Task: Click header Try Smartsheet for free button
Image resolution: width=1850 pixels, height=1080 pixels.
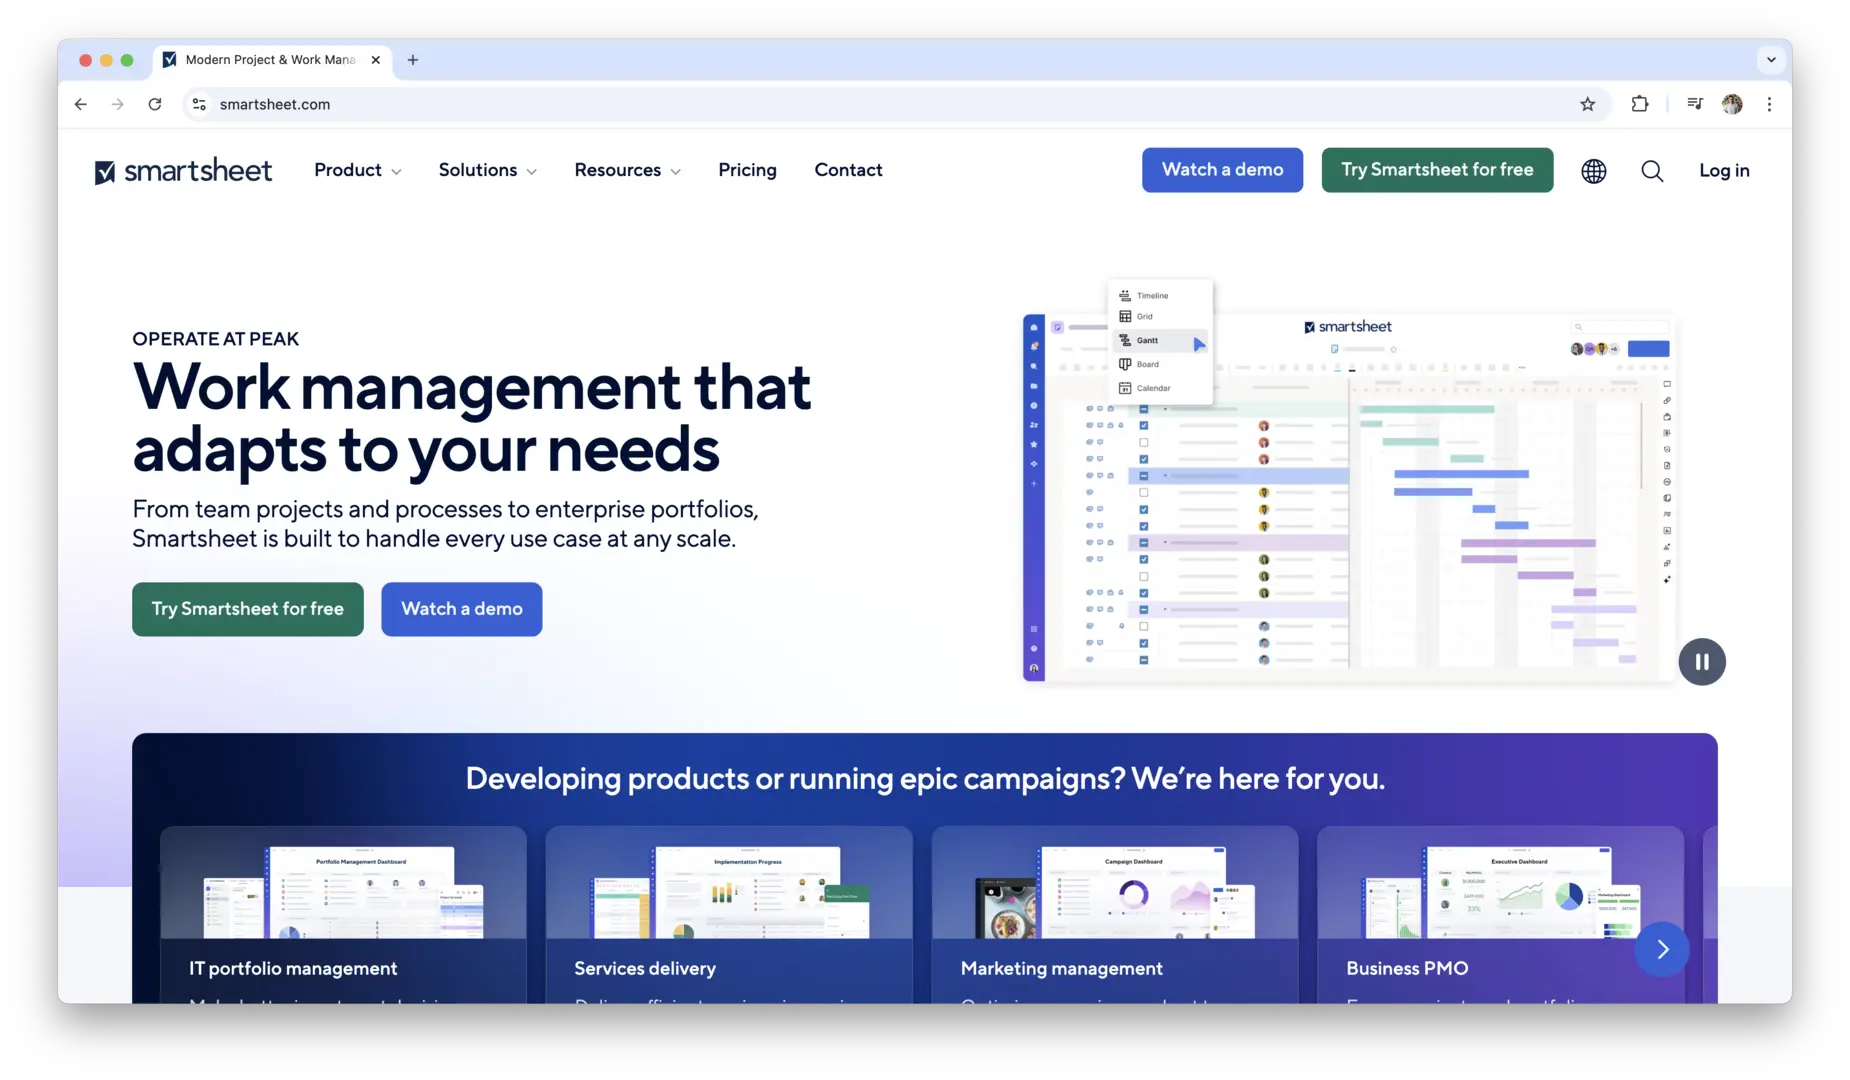Action: coord(1437,170)
